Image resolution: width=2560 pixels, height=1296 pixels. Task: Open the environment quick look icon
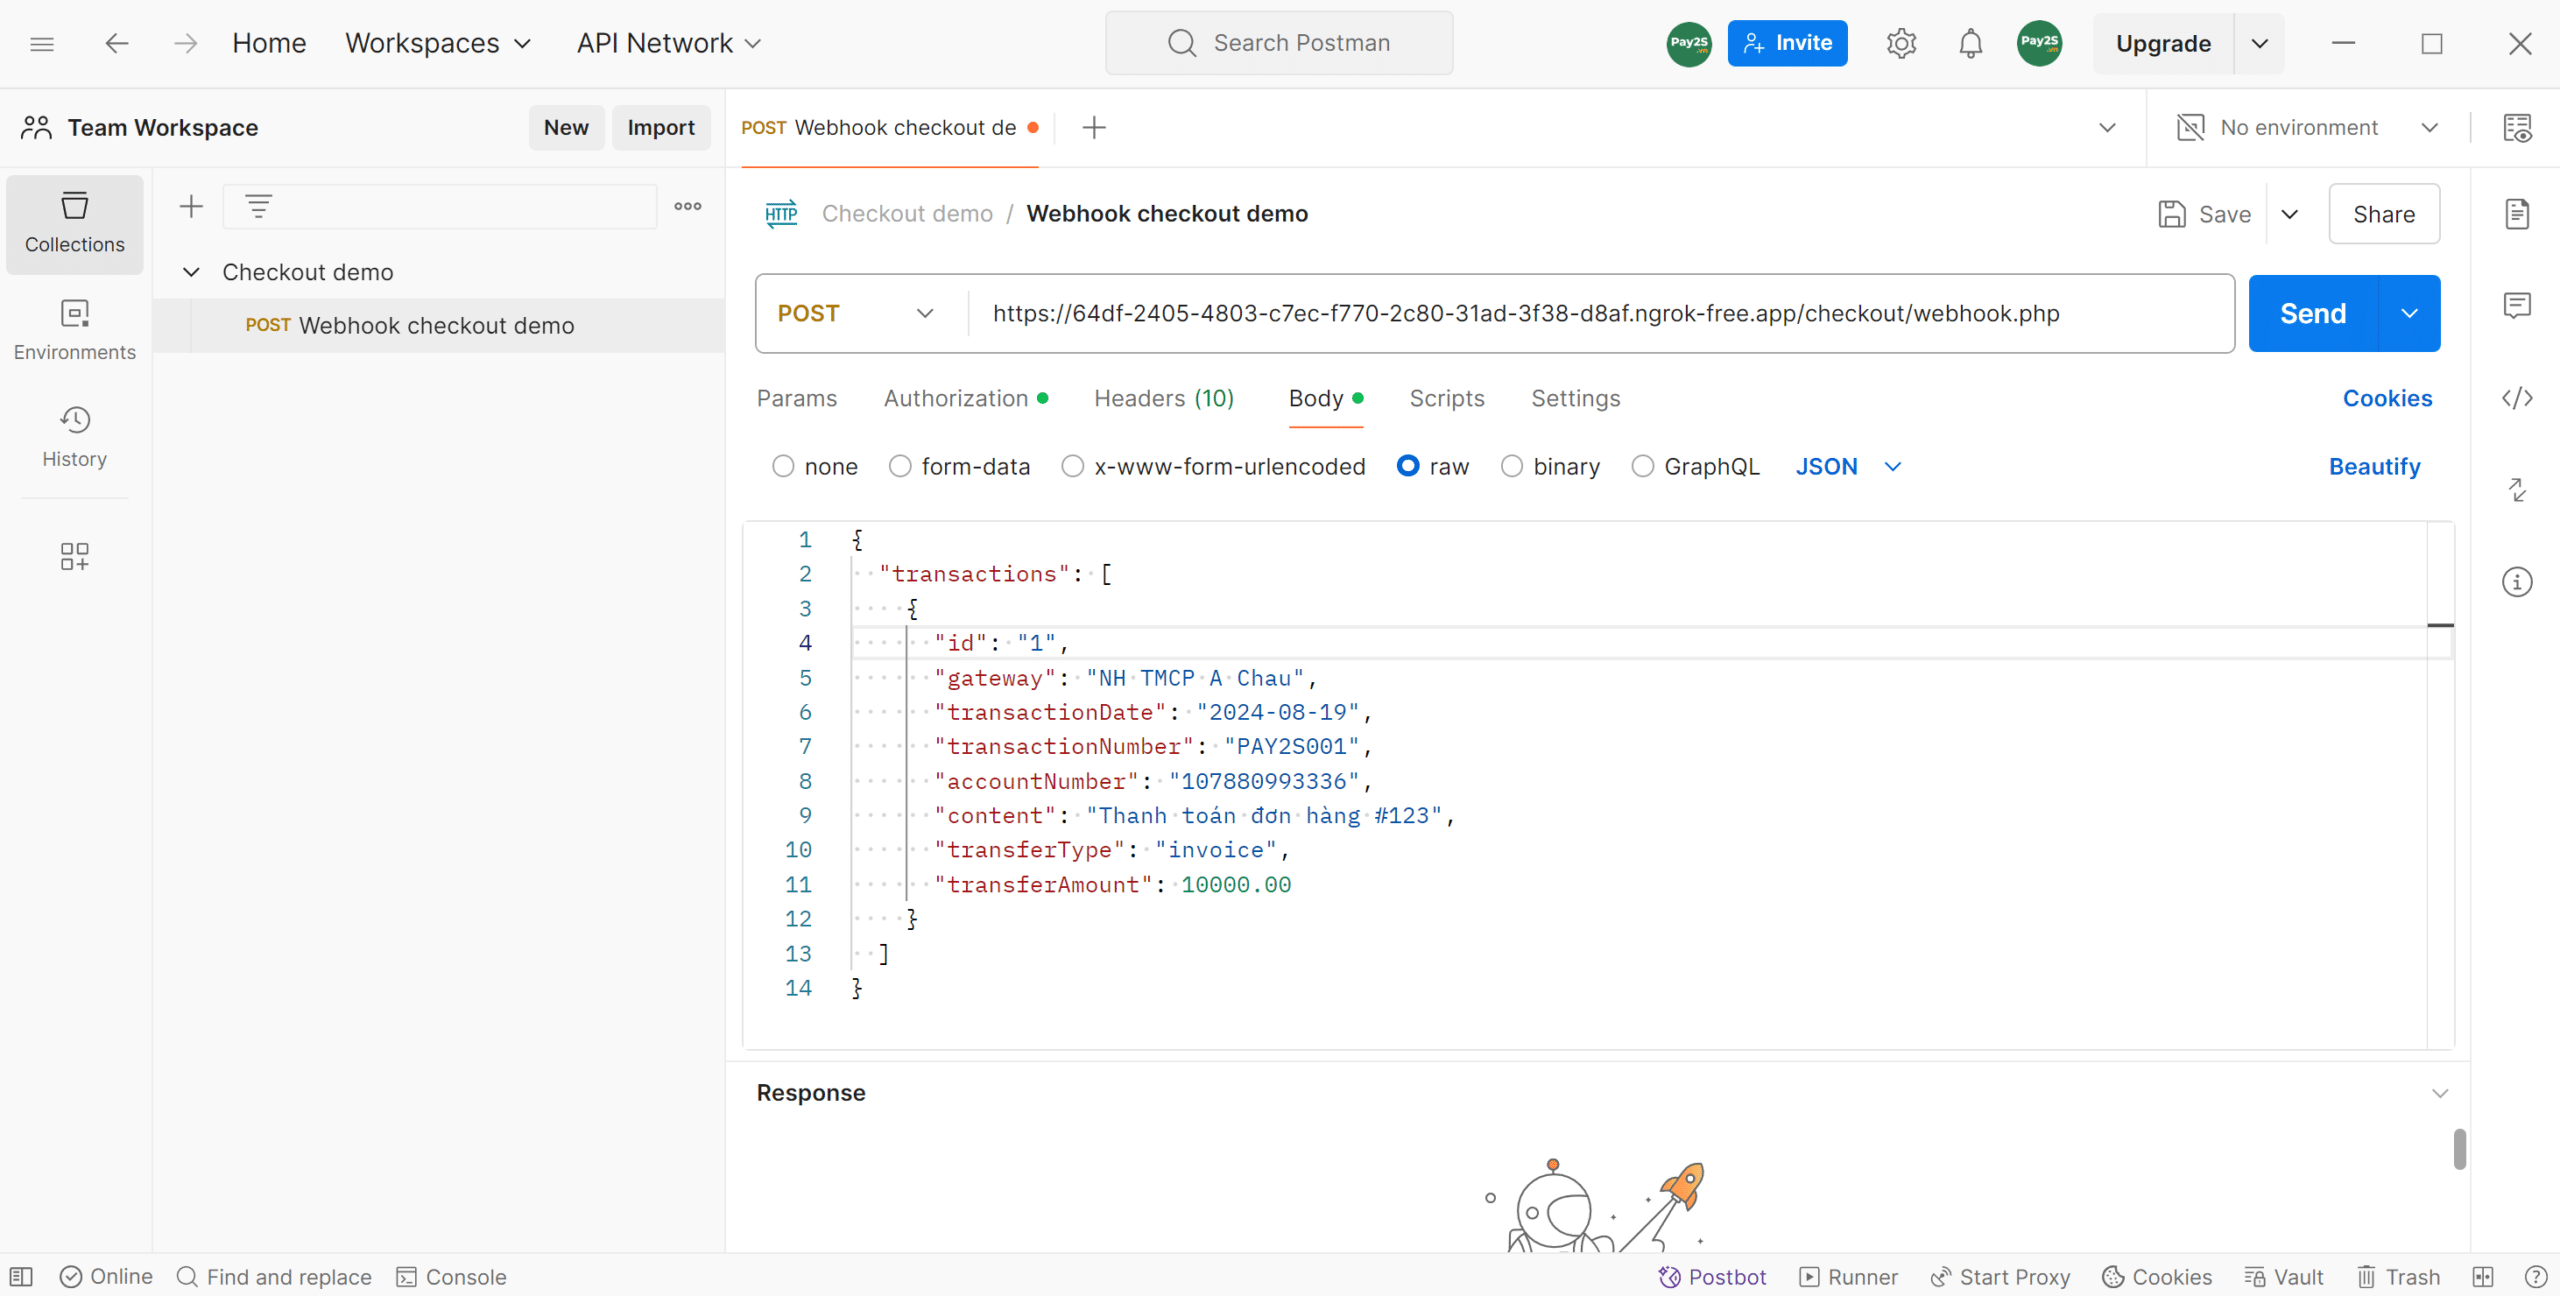click(x=2518, y=128)
